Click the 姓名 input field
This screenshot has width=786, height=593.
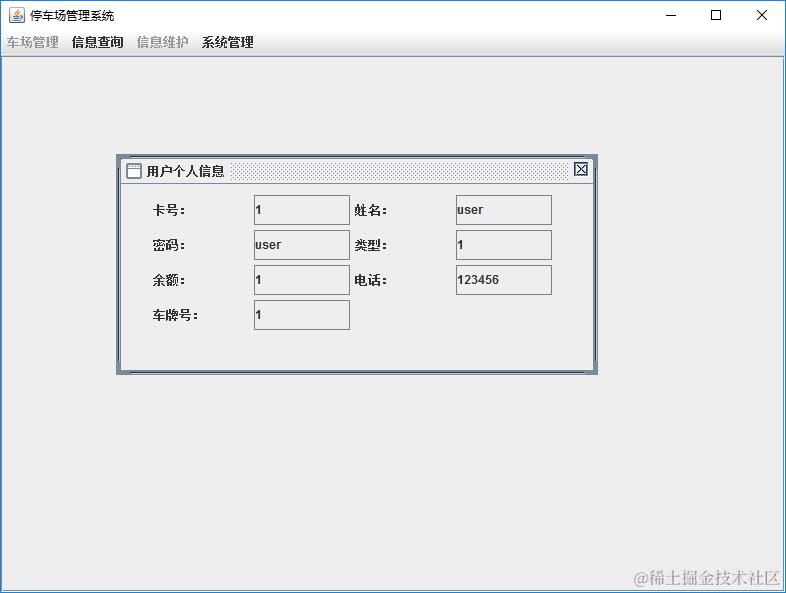504,210
